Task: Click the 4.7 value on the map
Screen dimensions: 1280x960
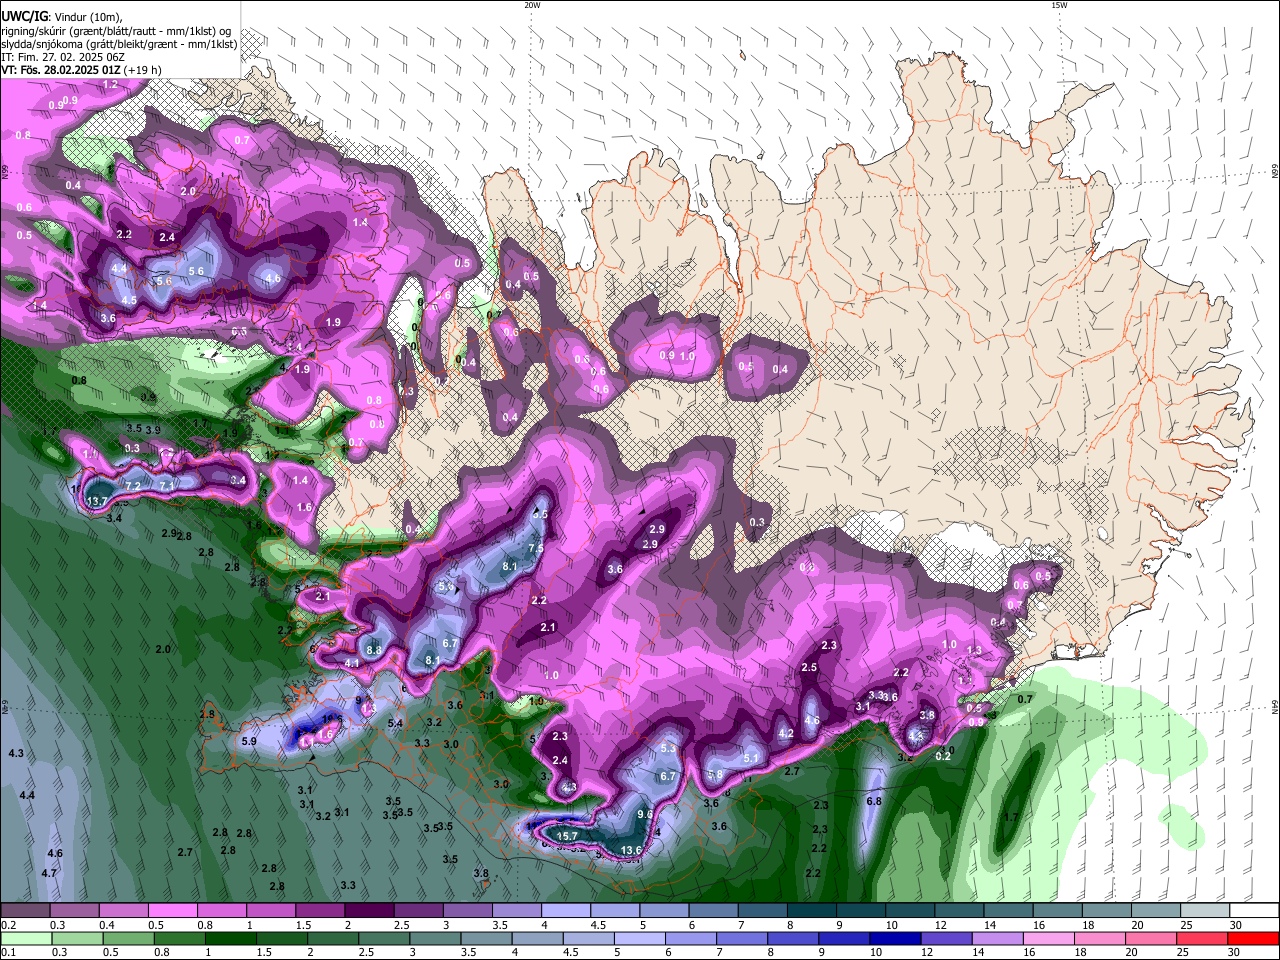Action: (49, 873)
